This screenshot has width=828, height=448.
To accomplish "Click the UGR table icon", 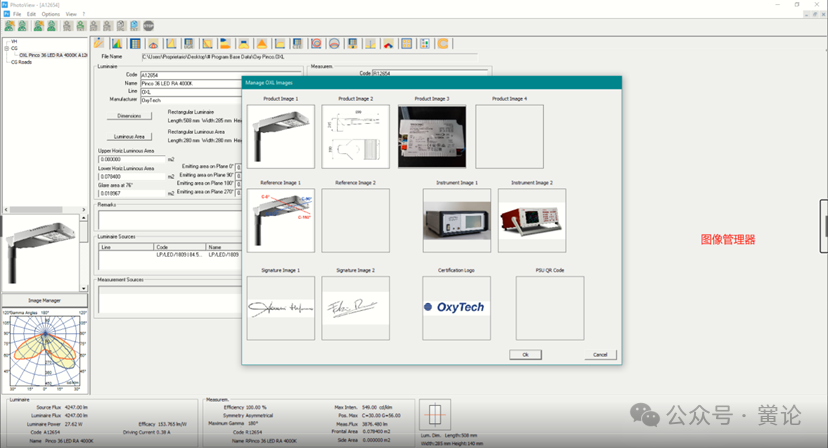I will 189,44.
